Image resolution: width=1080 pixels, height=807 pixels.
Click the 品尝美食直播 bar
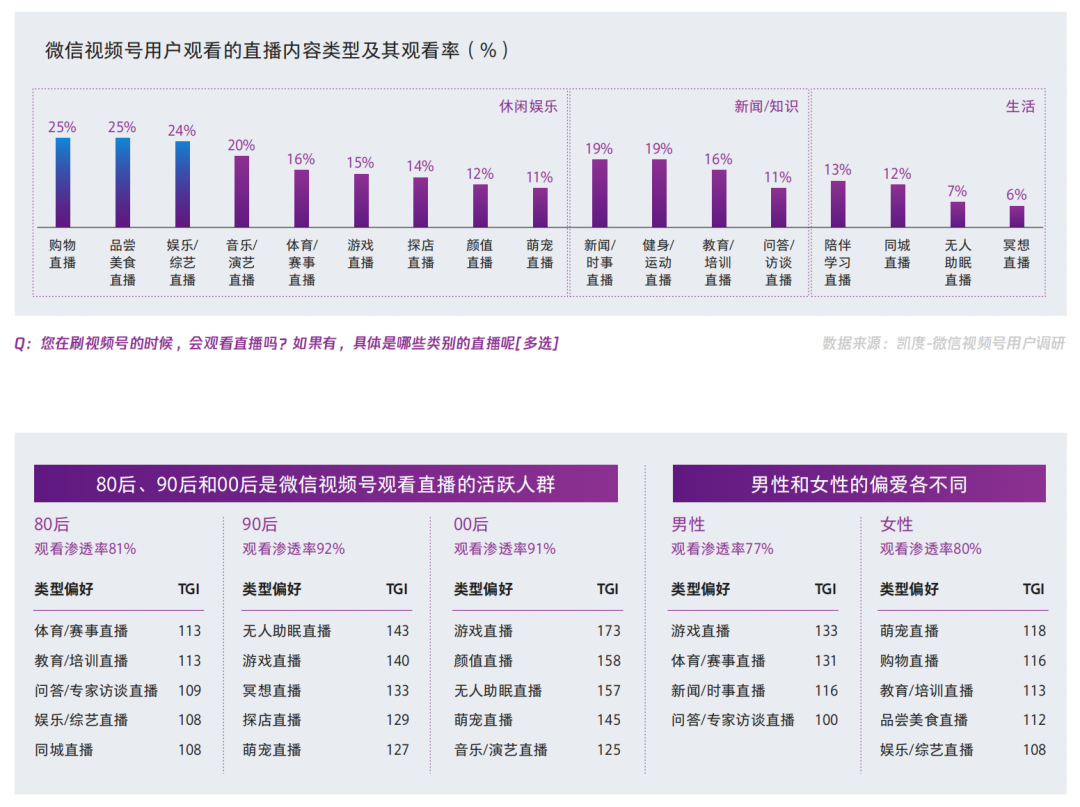[x=122, y=180]
